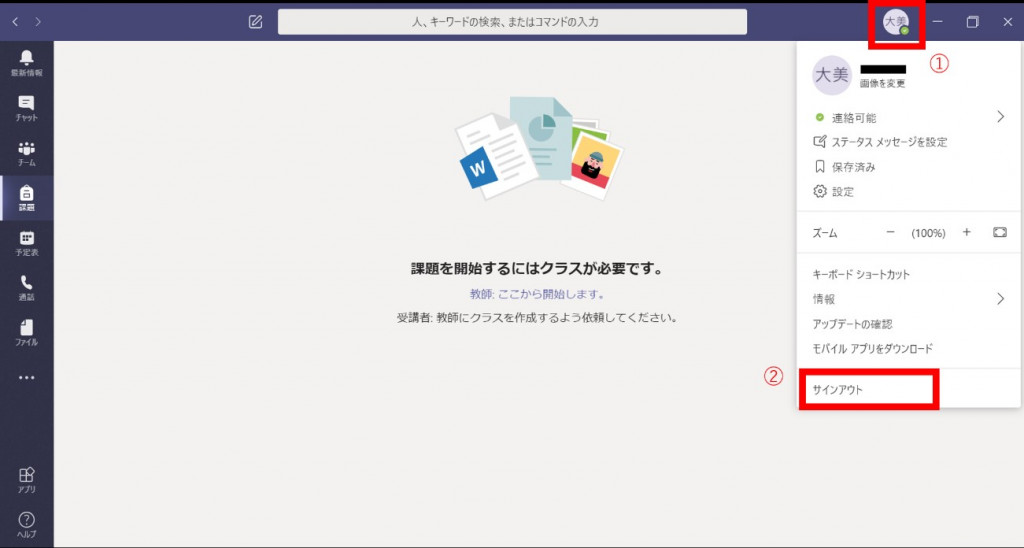Increase zoom with the plus button
1024x548 pixels.
click(x=966, y=232)
